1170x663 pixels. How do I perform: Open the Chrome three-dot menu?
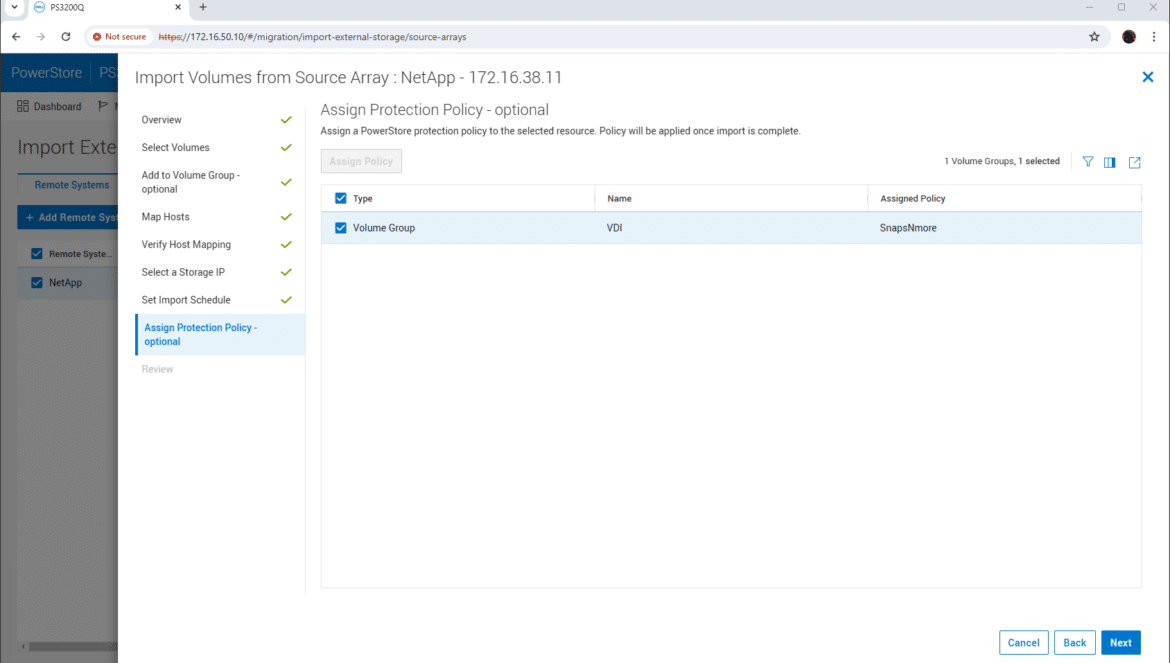[x=1154, y=37]
